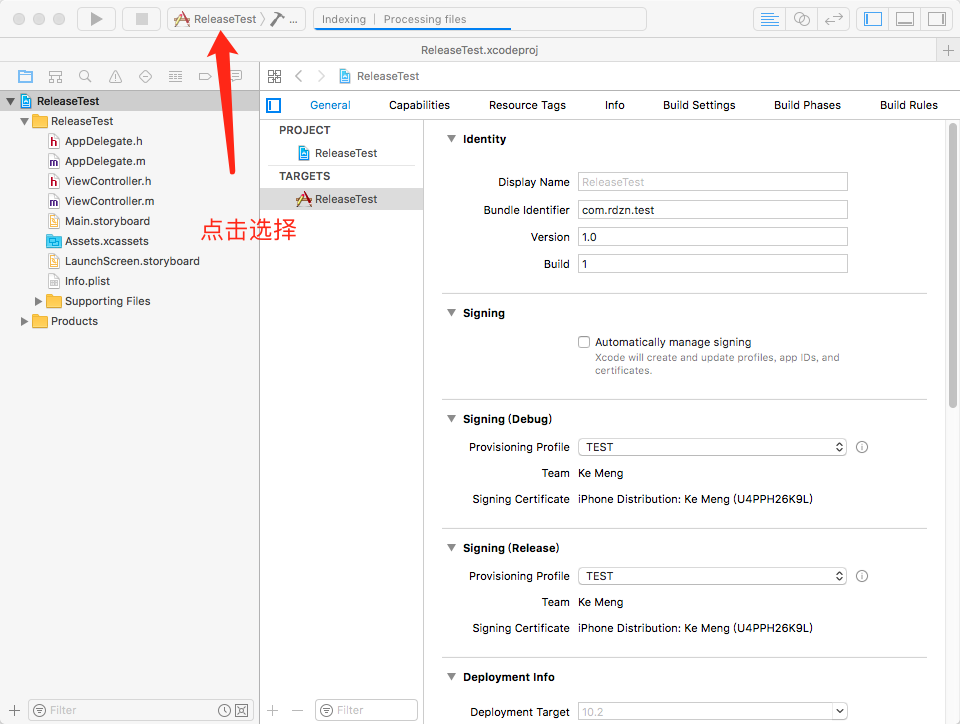The height and width of the screenshot is (724, 960).
Task: Add a new target with plus button
Action: (x=272, y=710)
